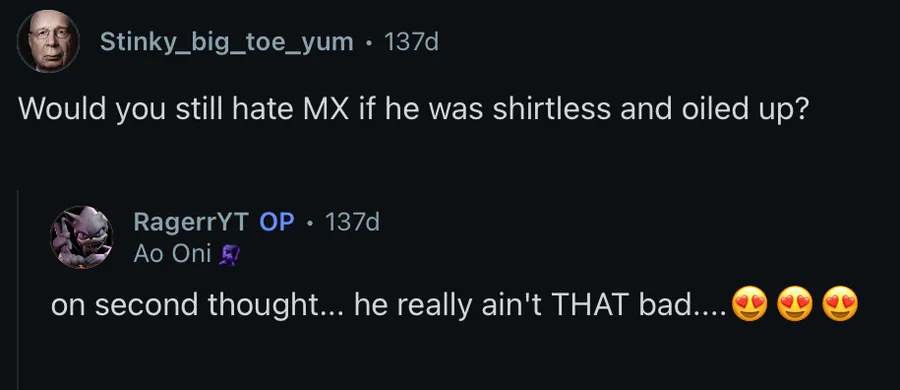This screenshot has height=390, width=900.
Task: Click the word 'bad....' before the emojis
Action: click(x=682, y=306)
